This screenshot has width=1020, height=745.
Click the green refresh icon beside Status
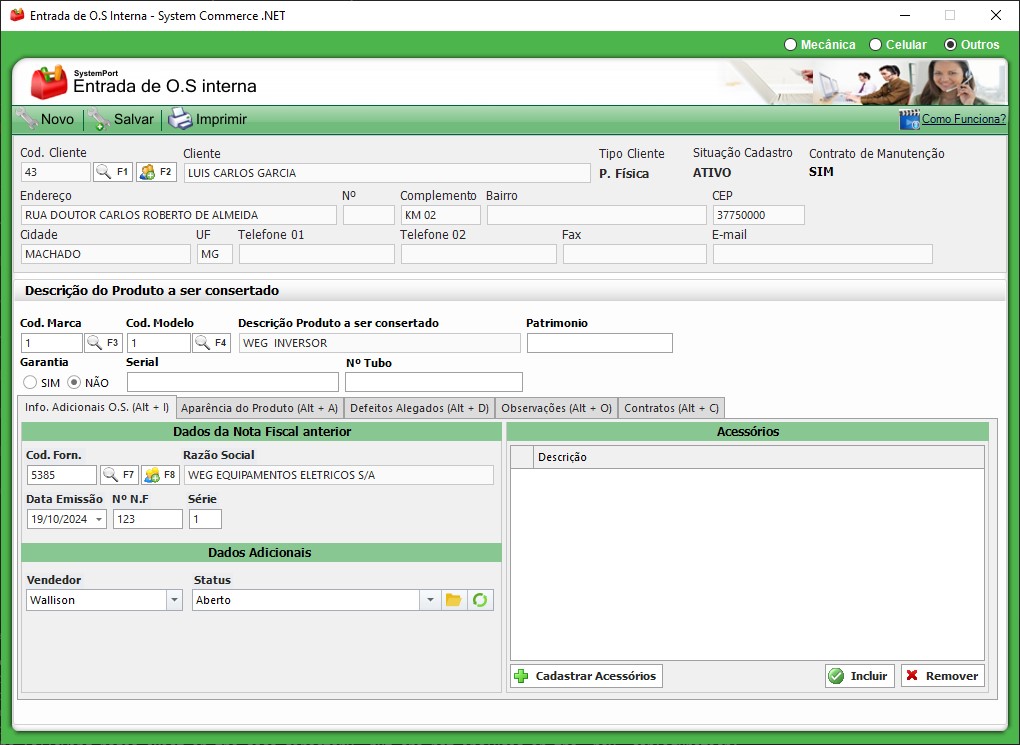click(x=481, y=600)
